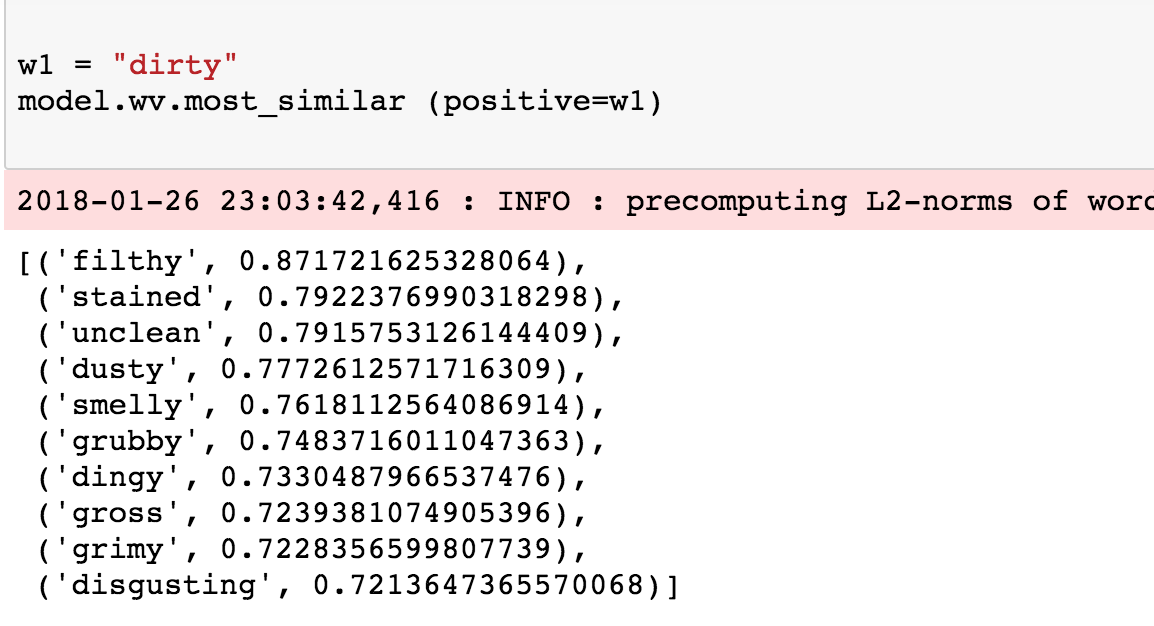Viewport: 1154px width, 626px height.
Task: Click the 'unclean' output entry
Action: [x=330, y=333]
